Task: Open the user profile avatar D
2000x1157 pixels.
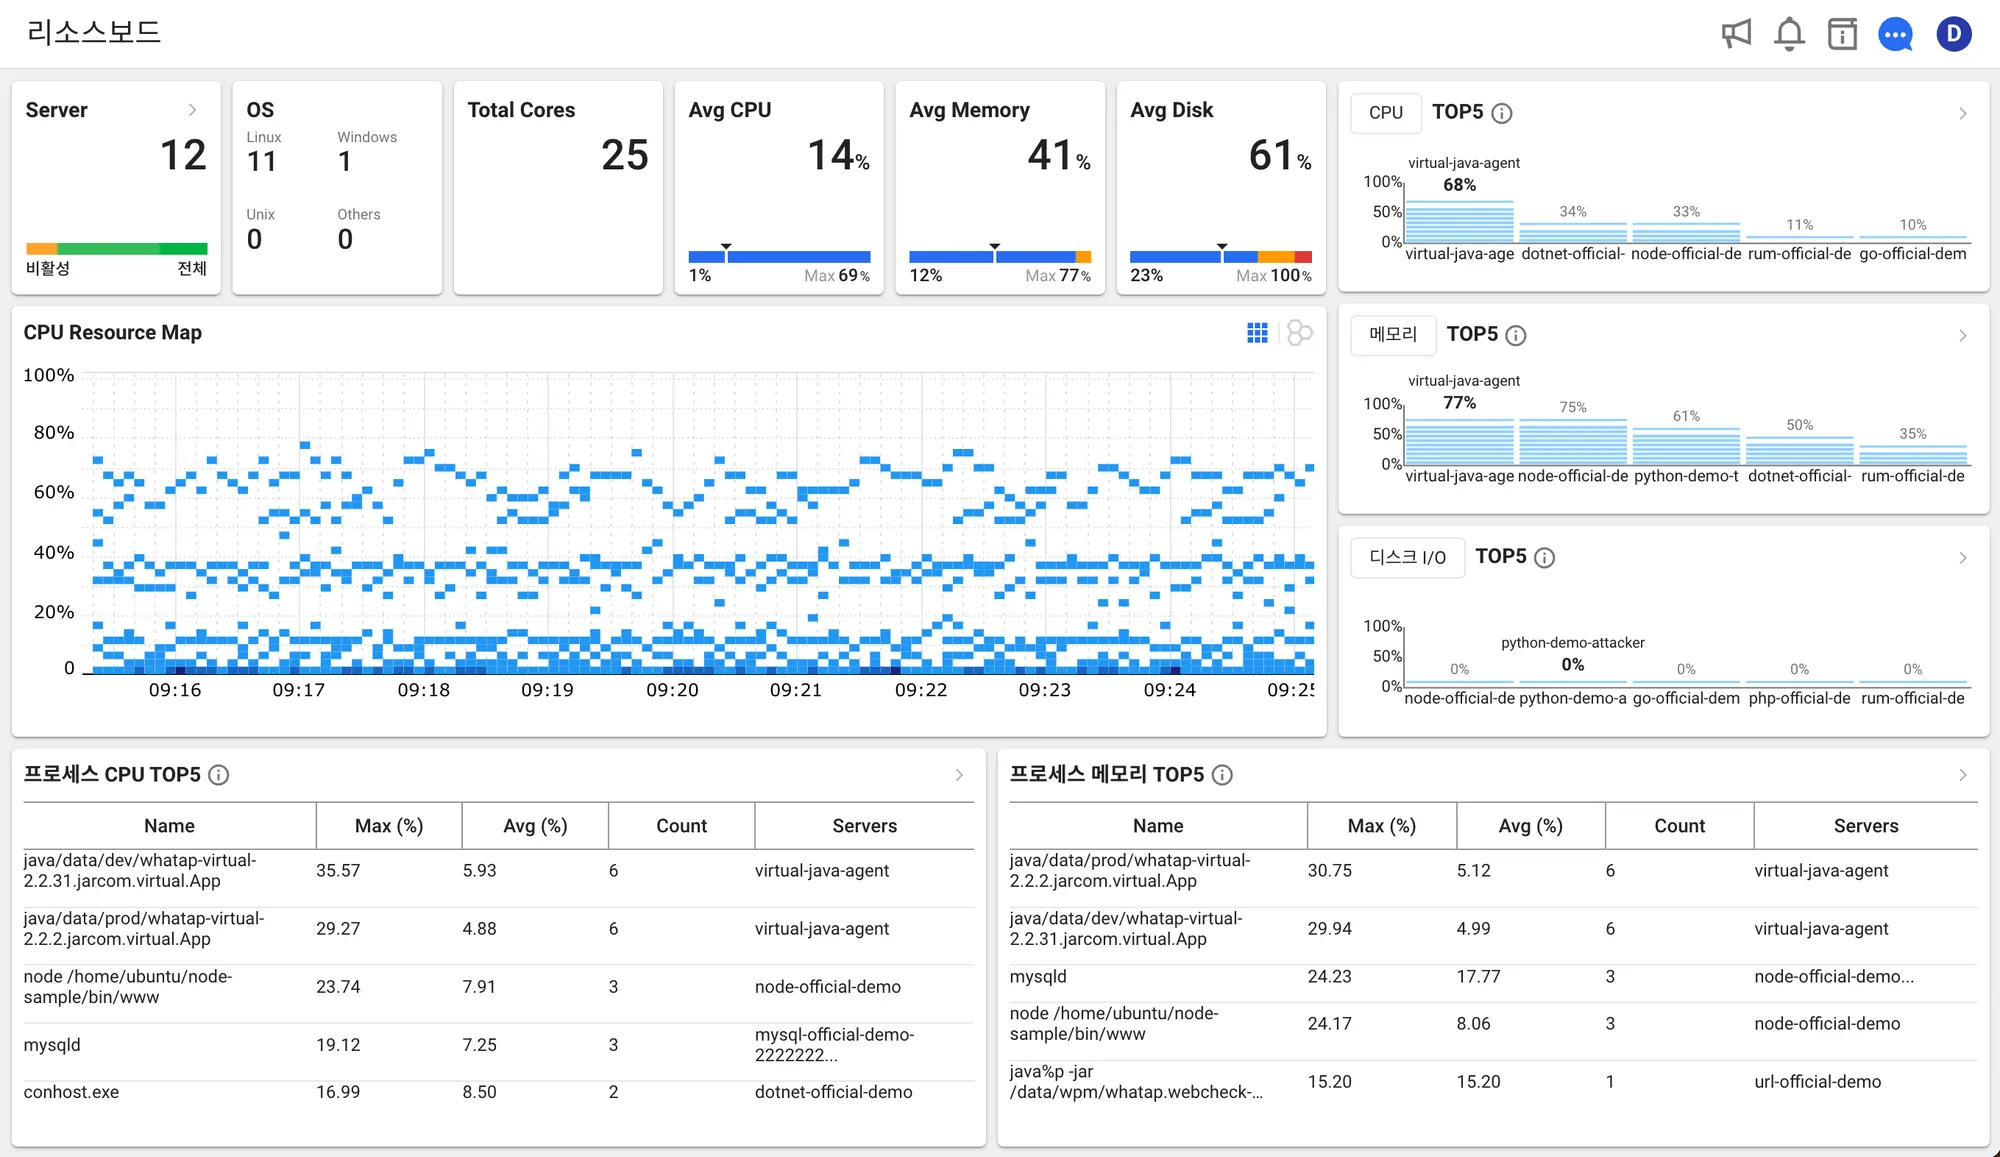Action: (x=1953, y=34)
